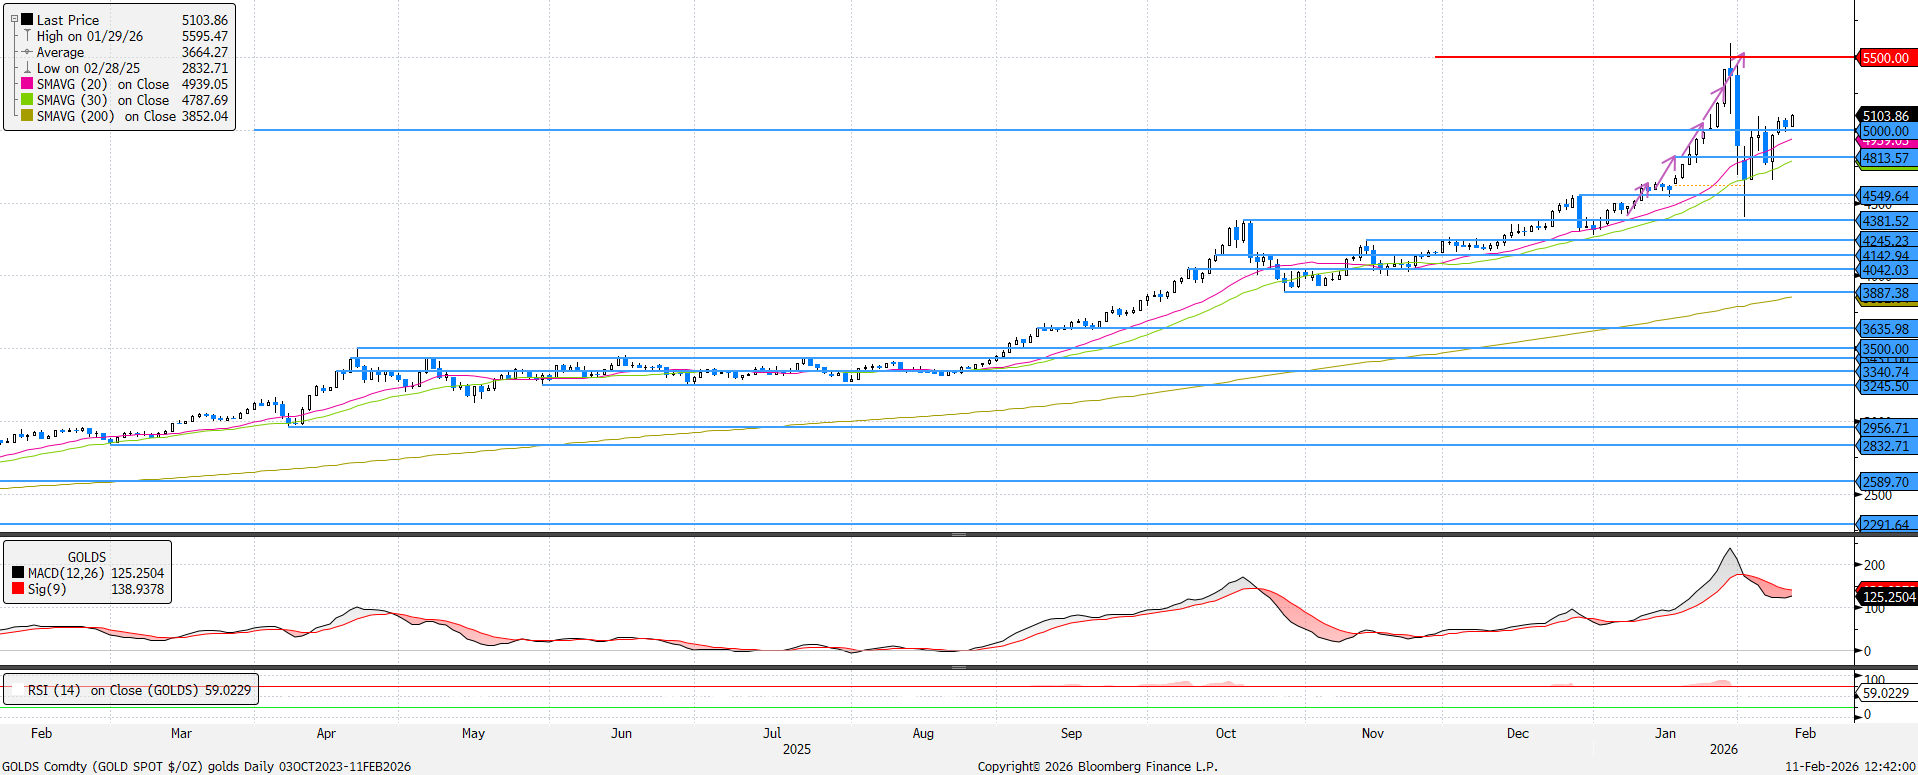
Task: Click the Average line icon in legend
Action: coord(27,52)
